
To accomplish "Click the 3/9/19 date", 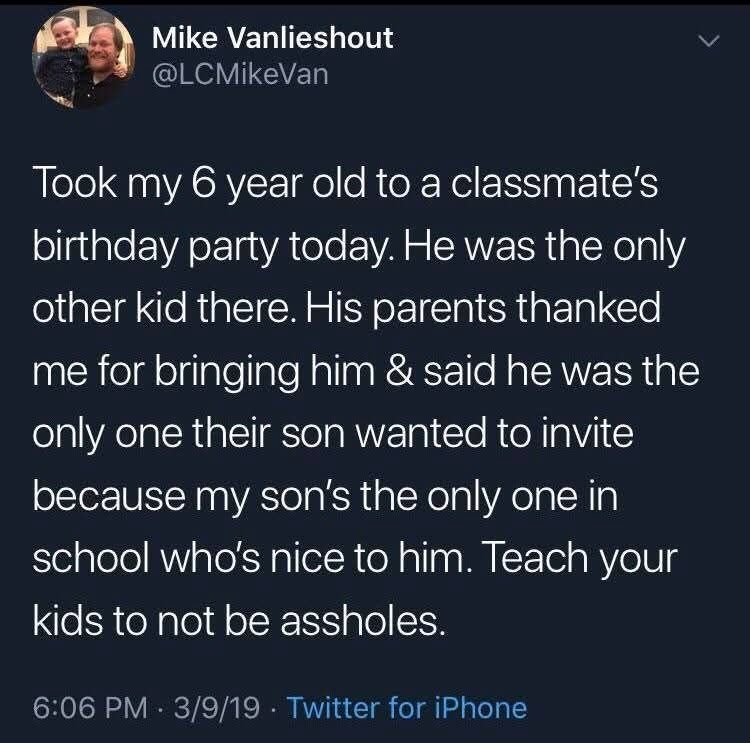I will [x=217, y=708].
